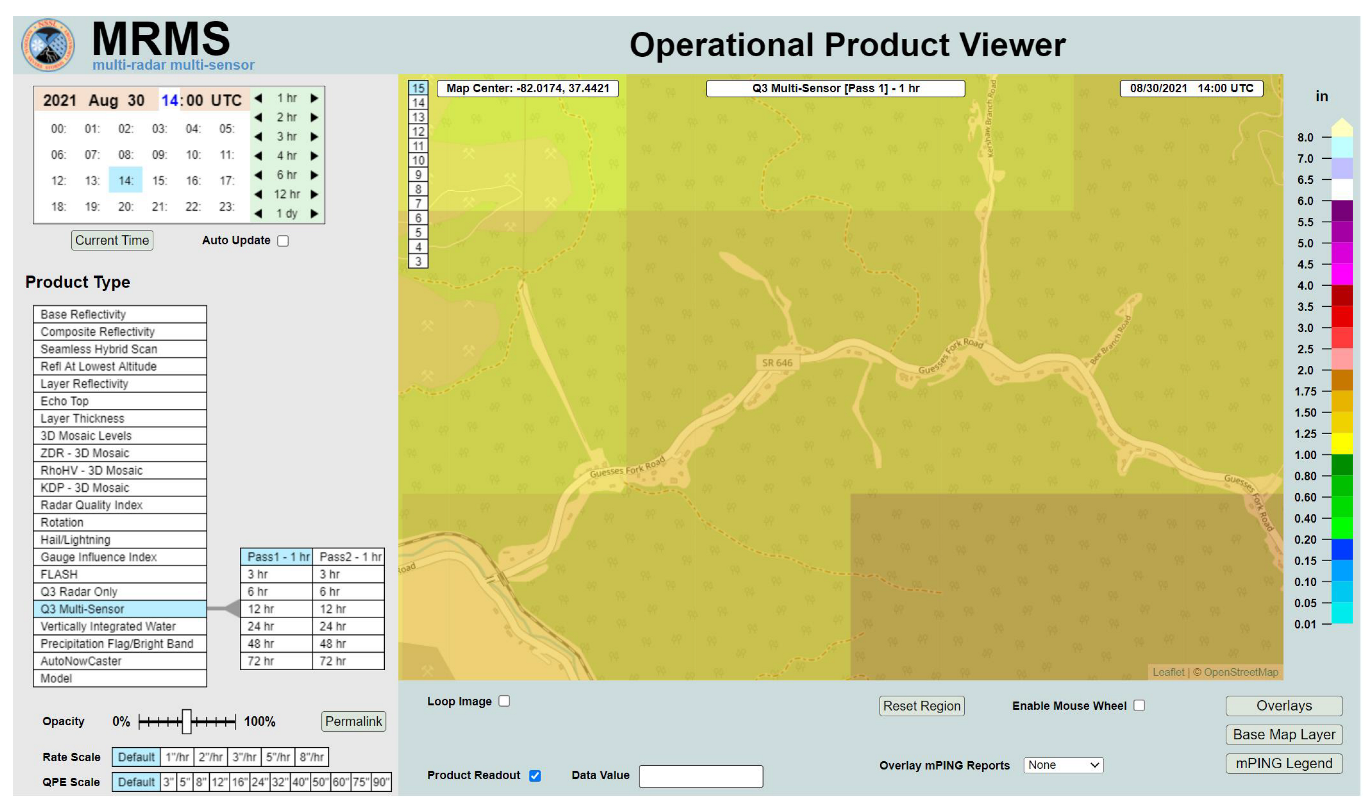1367x805 pixels.
Task: Expand the Overlays panel
Action: [x=1284, y=706]
